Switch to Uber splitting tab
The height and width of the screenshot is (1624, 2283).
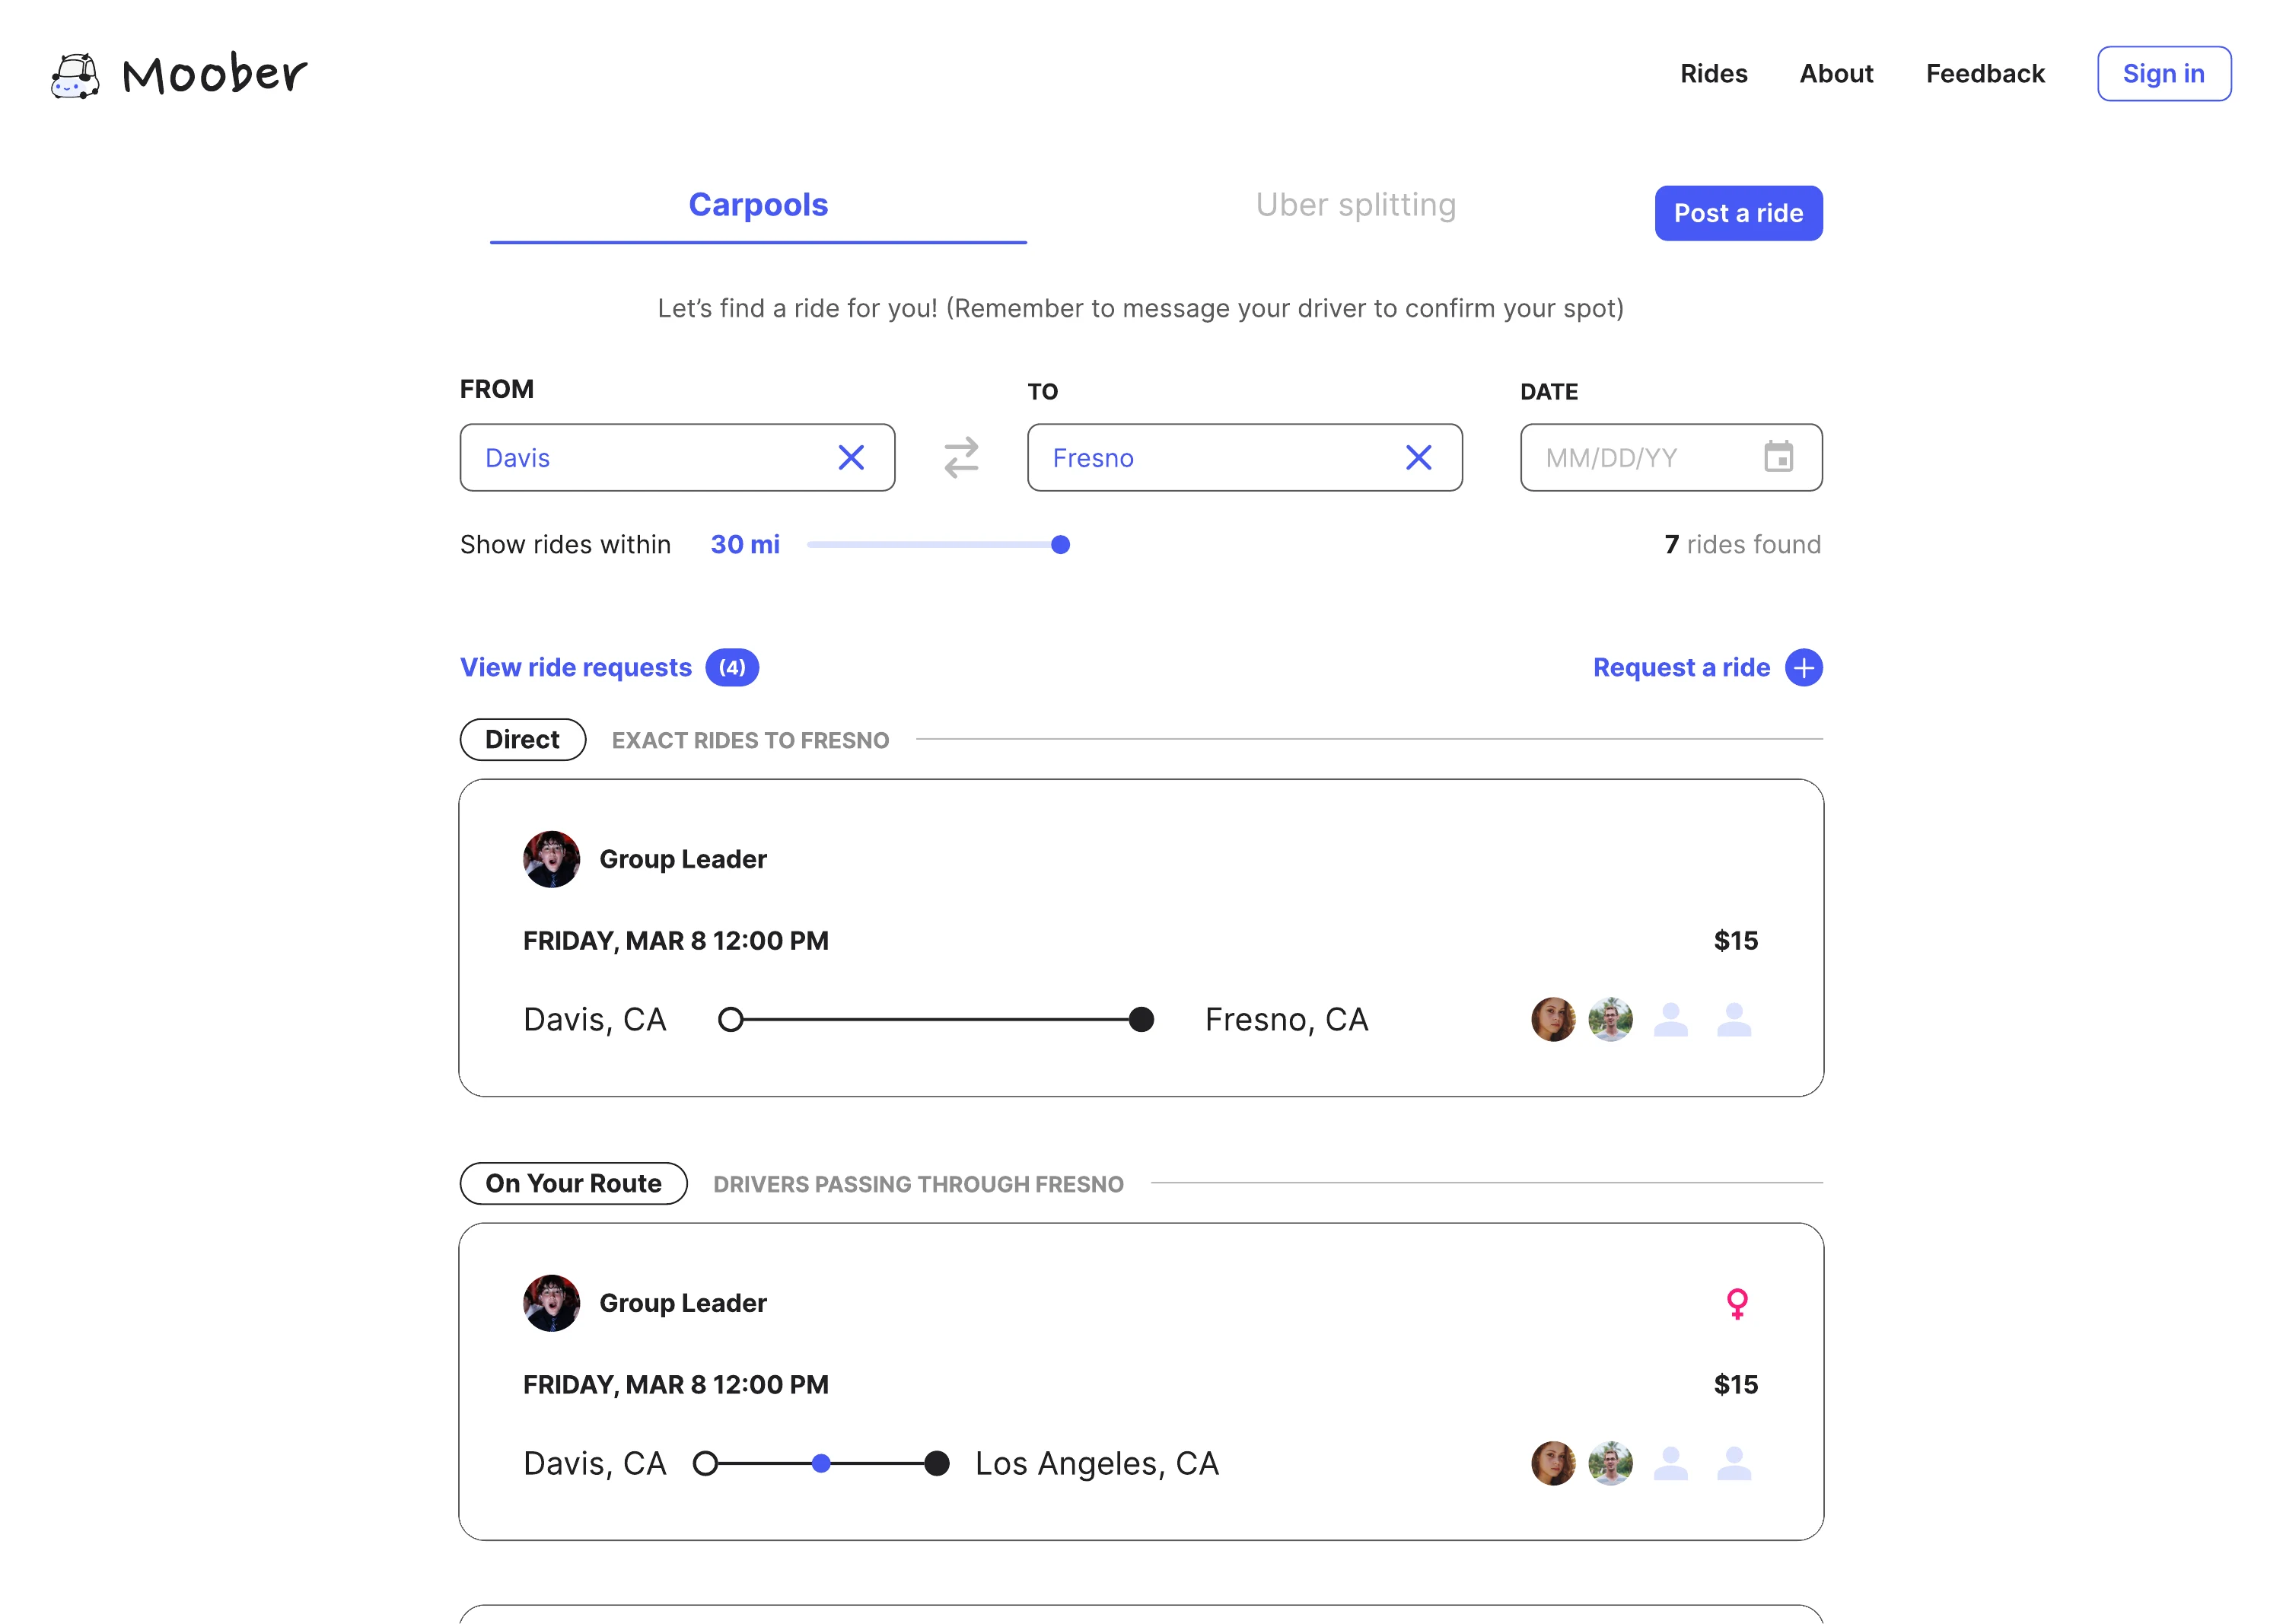1355,205
